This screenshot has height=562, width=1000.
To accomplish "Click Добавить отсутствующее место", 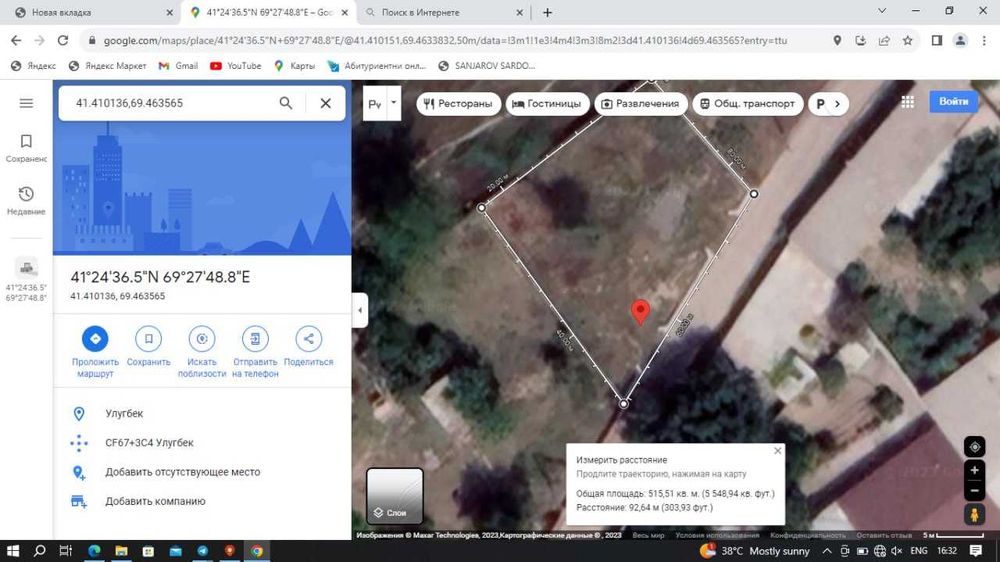I will pos(202,472).
